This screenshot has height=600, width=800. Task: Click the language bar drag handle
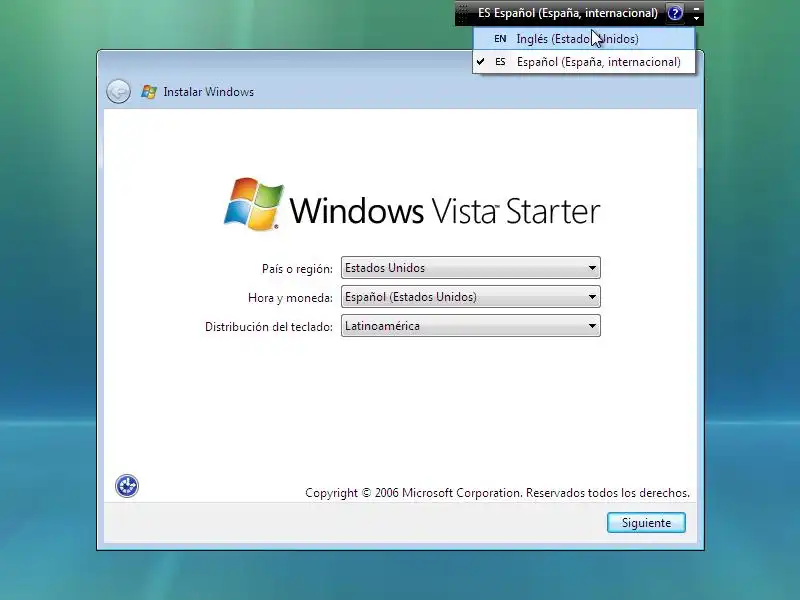(x=463, y=13)
